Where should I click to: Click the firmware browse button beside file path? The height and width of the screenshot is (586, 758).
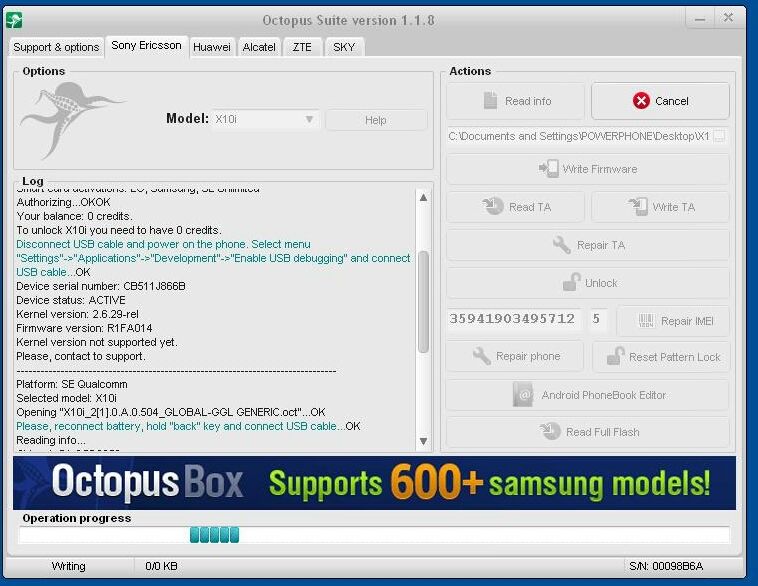point(719,136)
